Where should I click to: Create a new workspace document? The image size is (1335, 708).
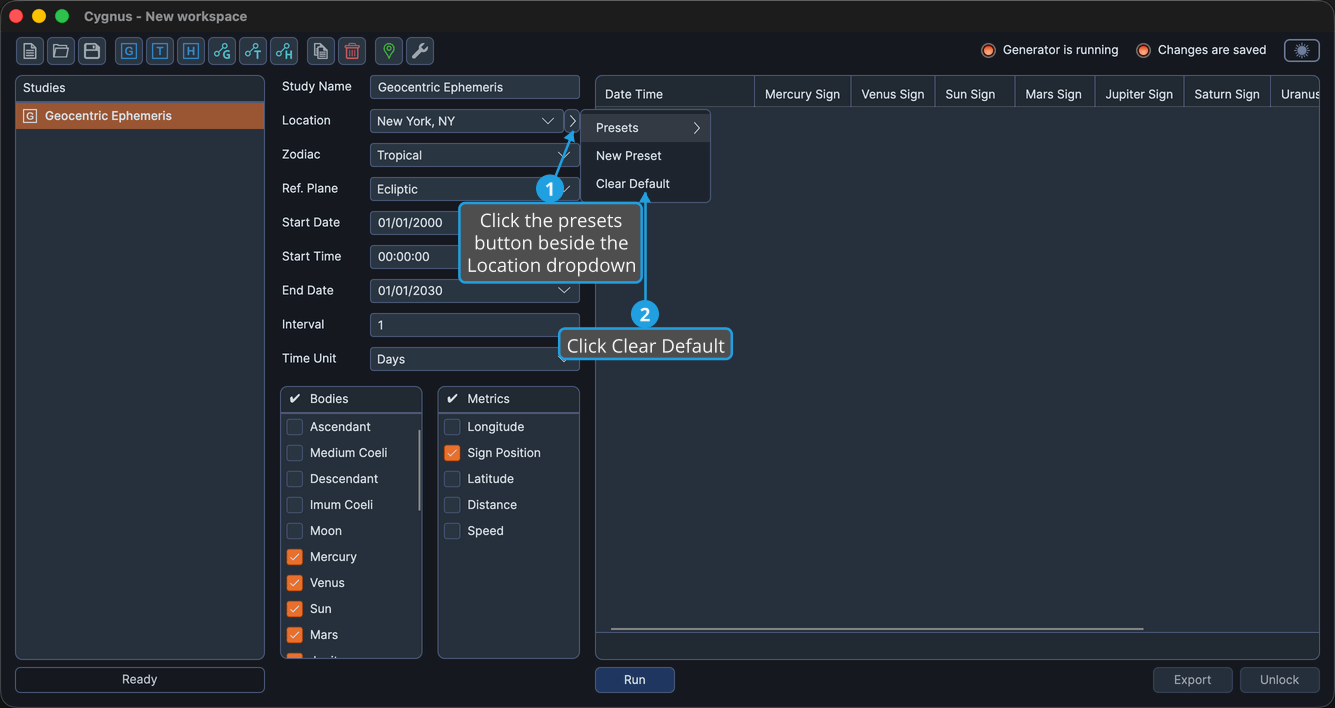[30, 51]
